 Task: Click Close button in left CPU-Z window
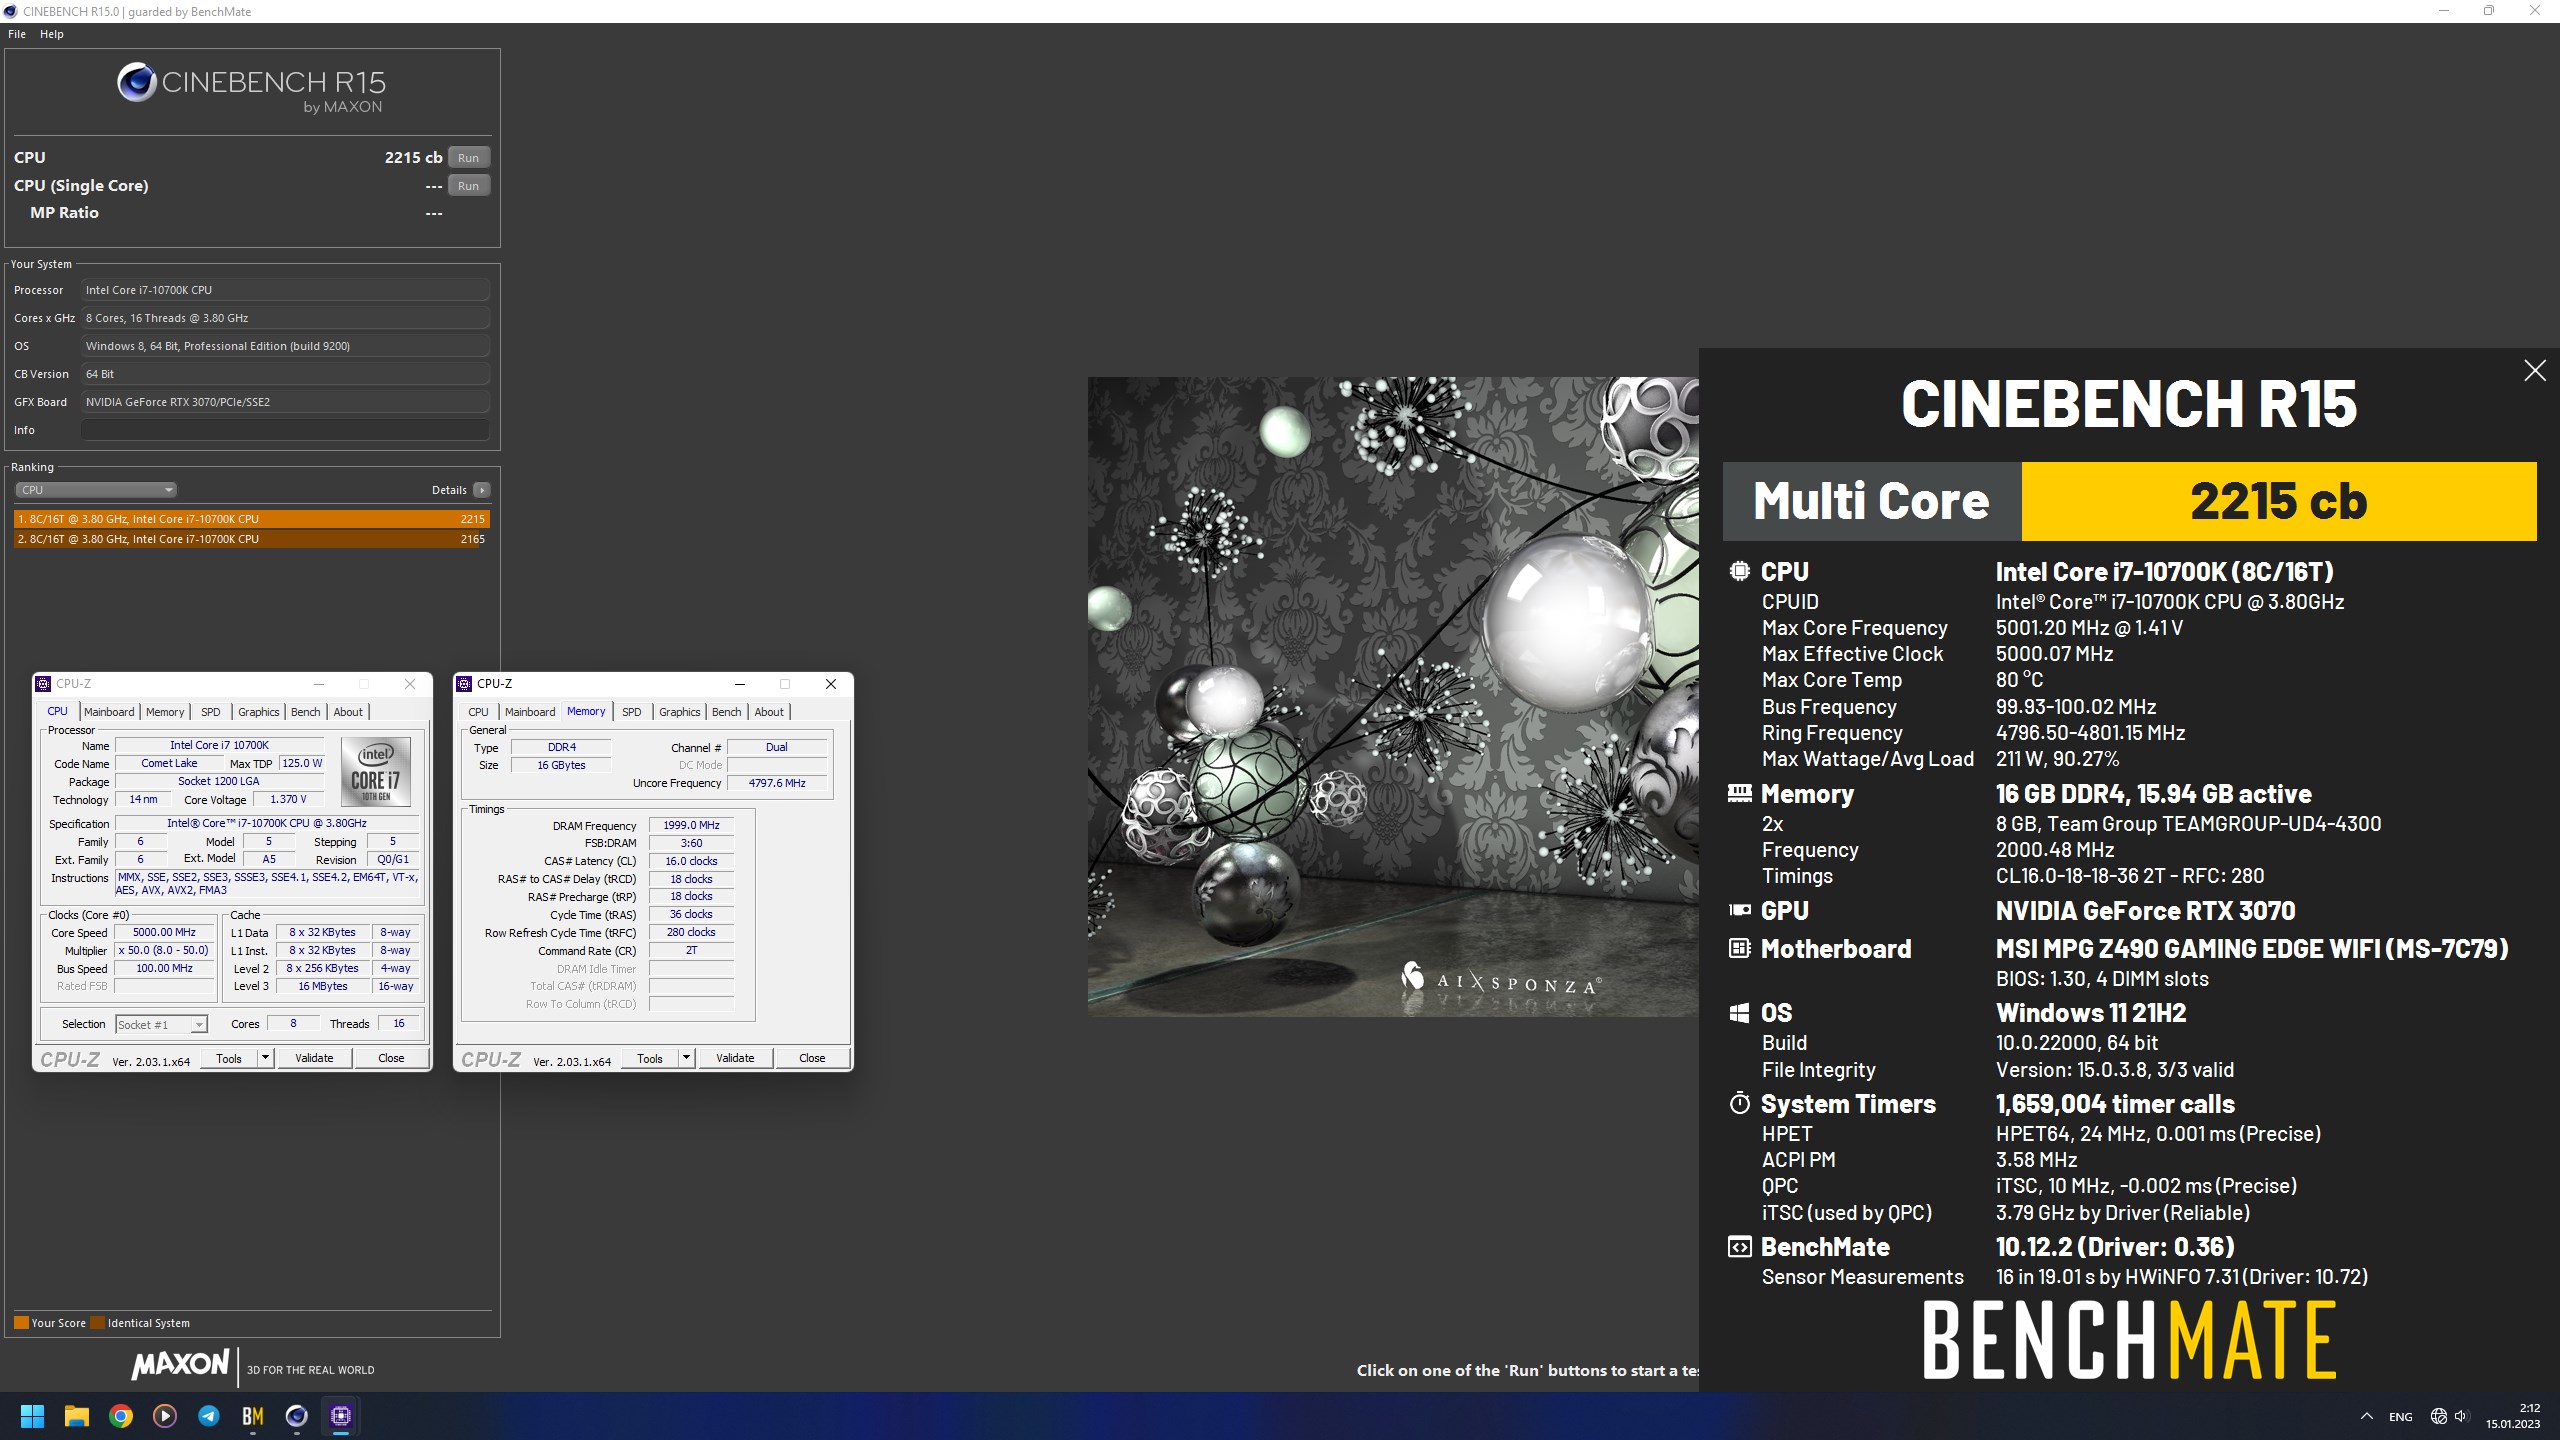[391, 1058]
